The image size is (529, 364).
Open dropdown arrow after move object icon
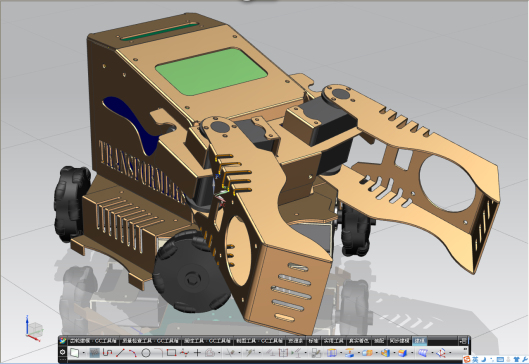tap(450, 353)
